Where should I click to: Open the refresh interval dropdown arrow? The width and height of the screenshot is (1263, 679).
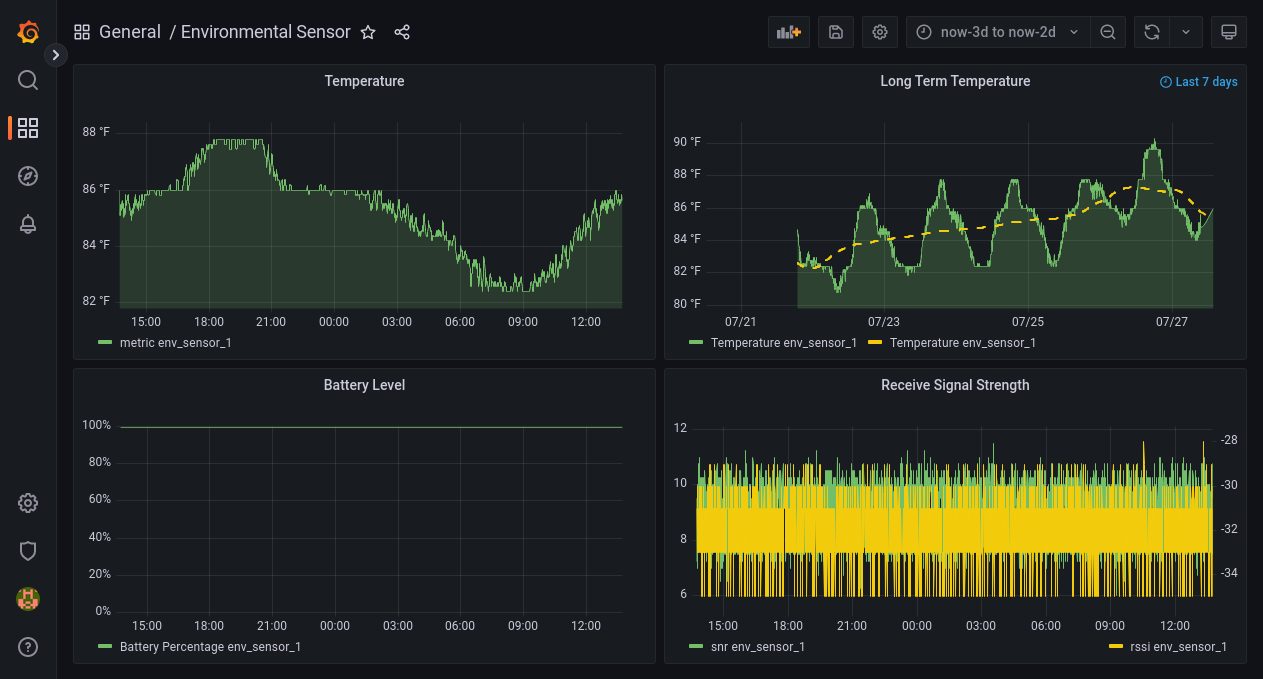tap(1186, 32)
